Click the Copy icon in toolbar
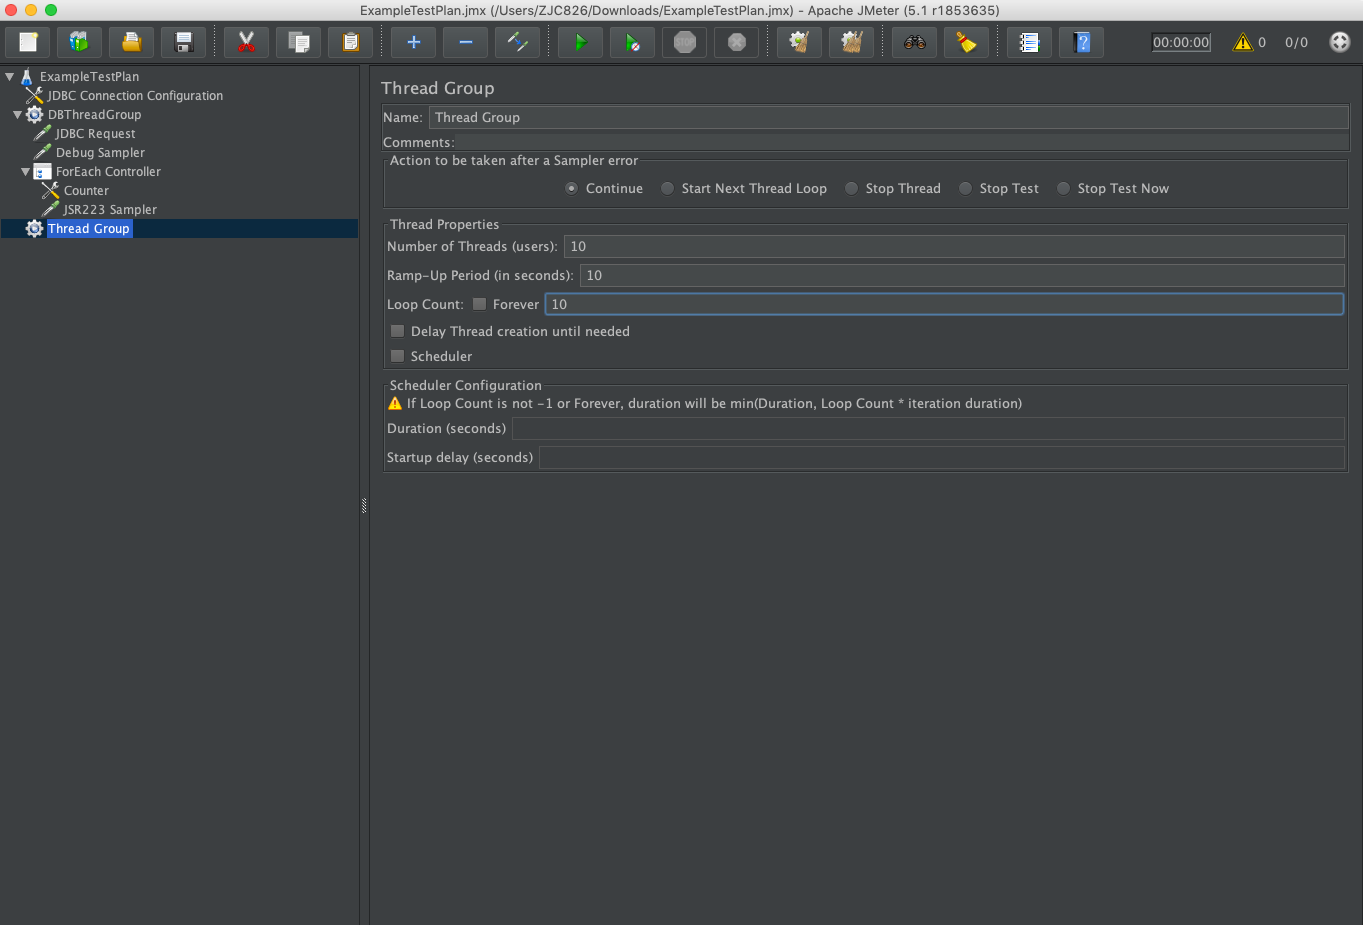1363x925 pixels. pos(298,42)
